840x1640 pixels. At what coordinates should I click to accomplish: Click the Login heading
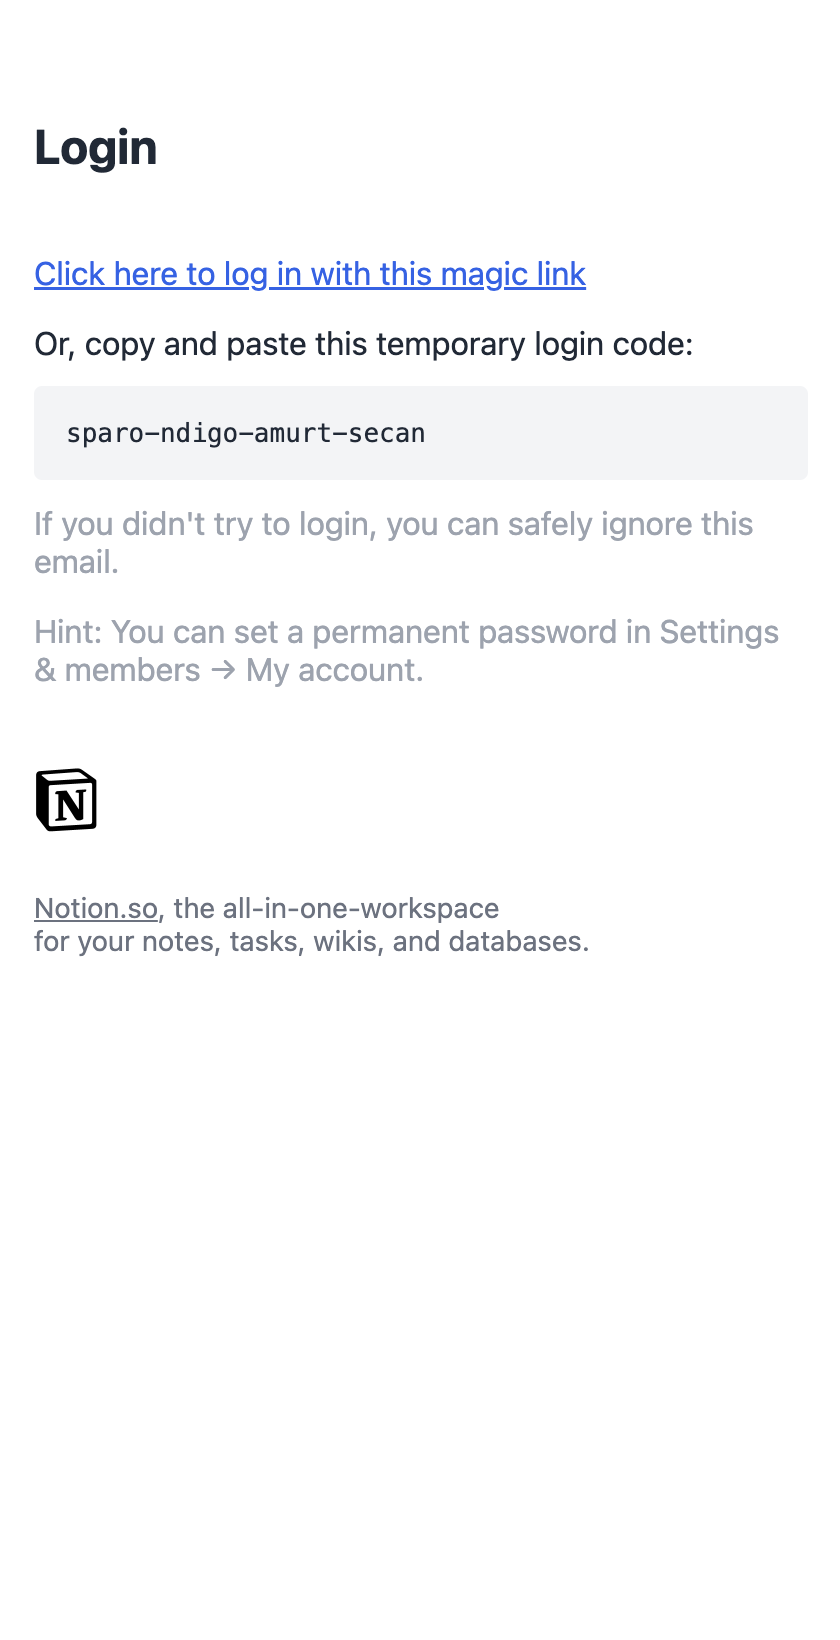click(x=96, y=148)
